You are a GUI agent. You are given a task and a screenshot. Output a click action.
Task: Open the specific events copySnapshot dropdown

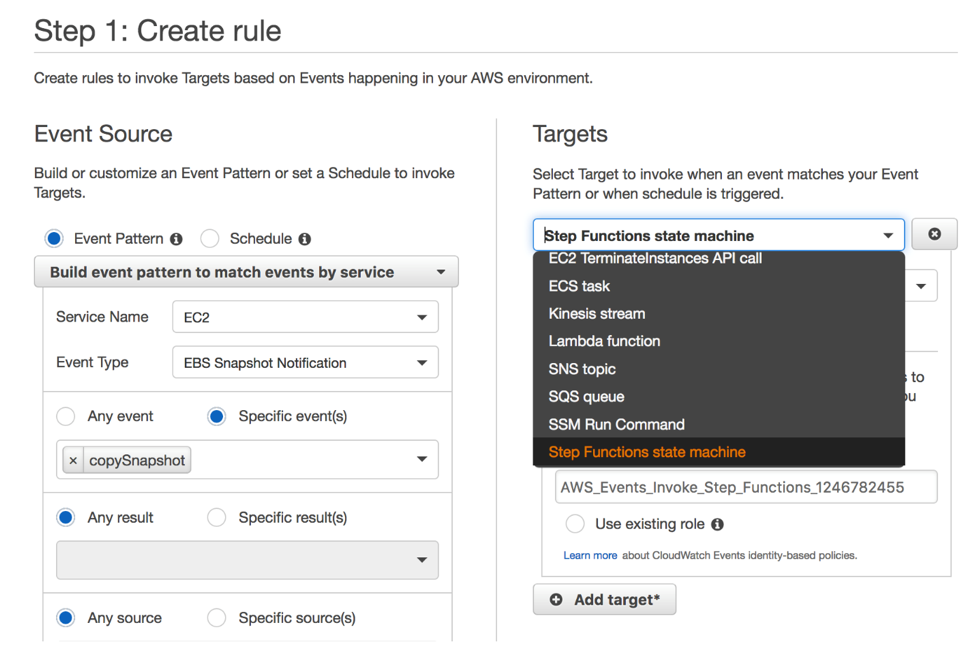tap(421, 460)
